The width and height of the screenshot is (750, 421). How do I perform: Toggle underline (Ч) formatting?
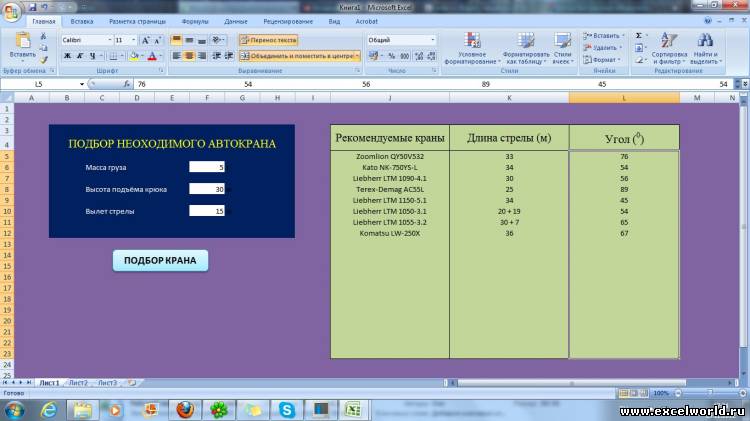pyautogui.click(x=92, y=56)
